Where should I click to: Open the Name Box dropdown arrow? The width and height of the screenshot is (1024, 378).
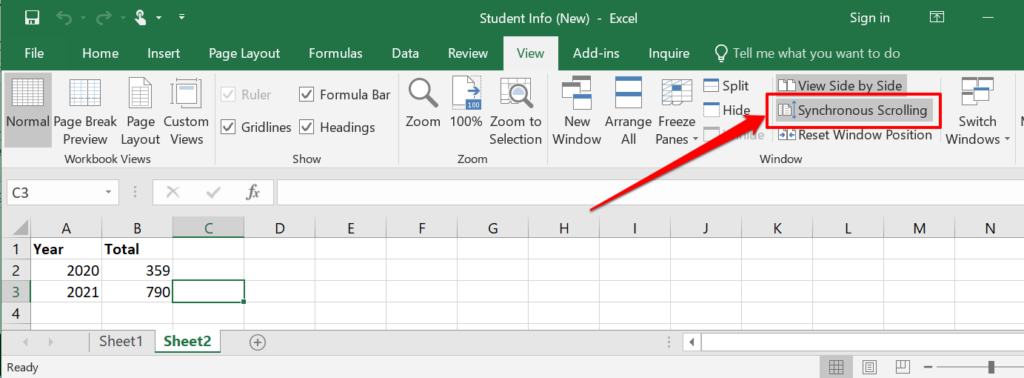[x=108, y=193]
